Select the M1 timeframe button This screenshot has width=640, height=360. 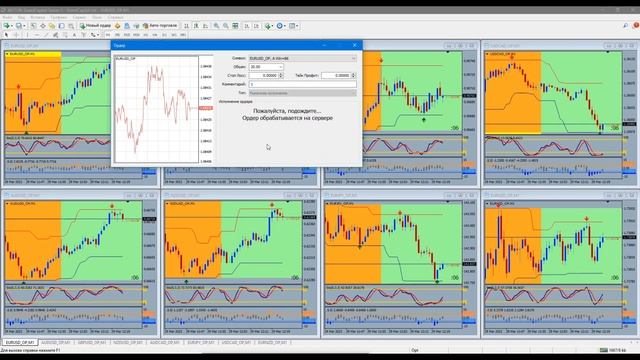pyautogui.click(x=108, y=35)
